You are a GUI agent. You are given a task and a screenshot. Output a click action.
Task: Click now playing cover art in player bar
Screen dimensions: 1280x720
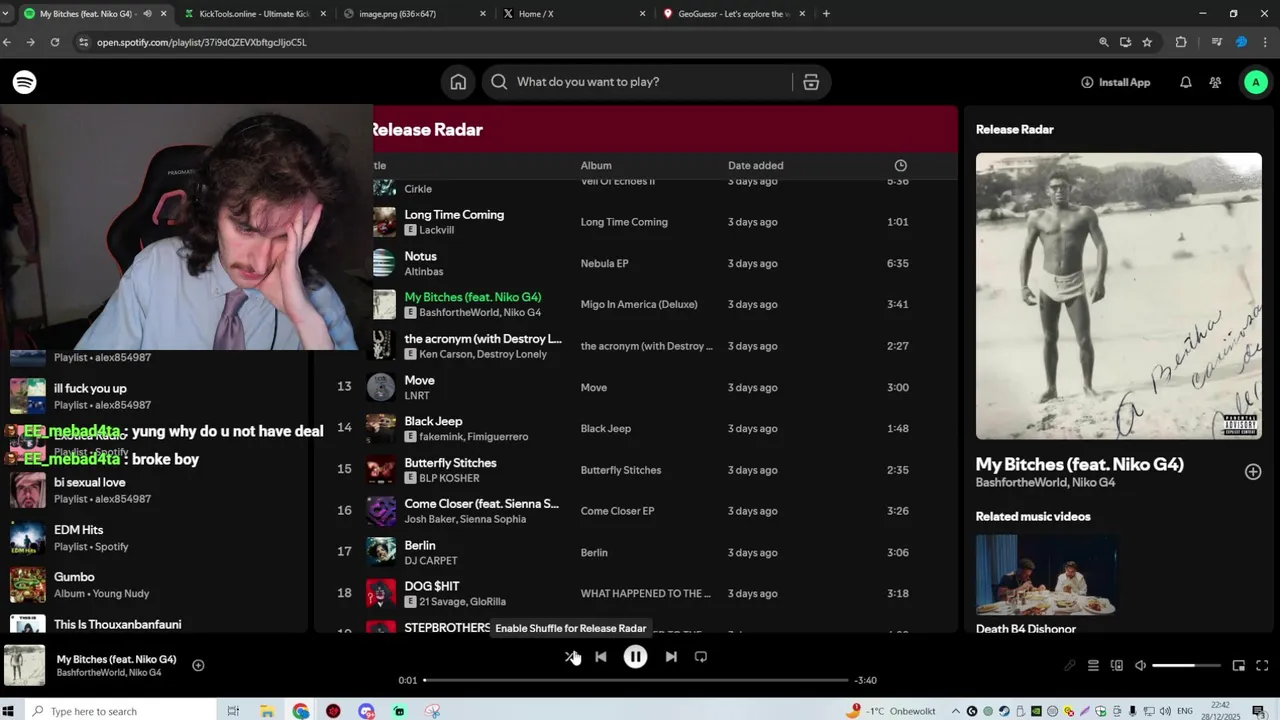coord(24,665)
